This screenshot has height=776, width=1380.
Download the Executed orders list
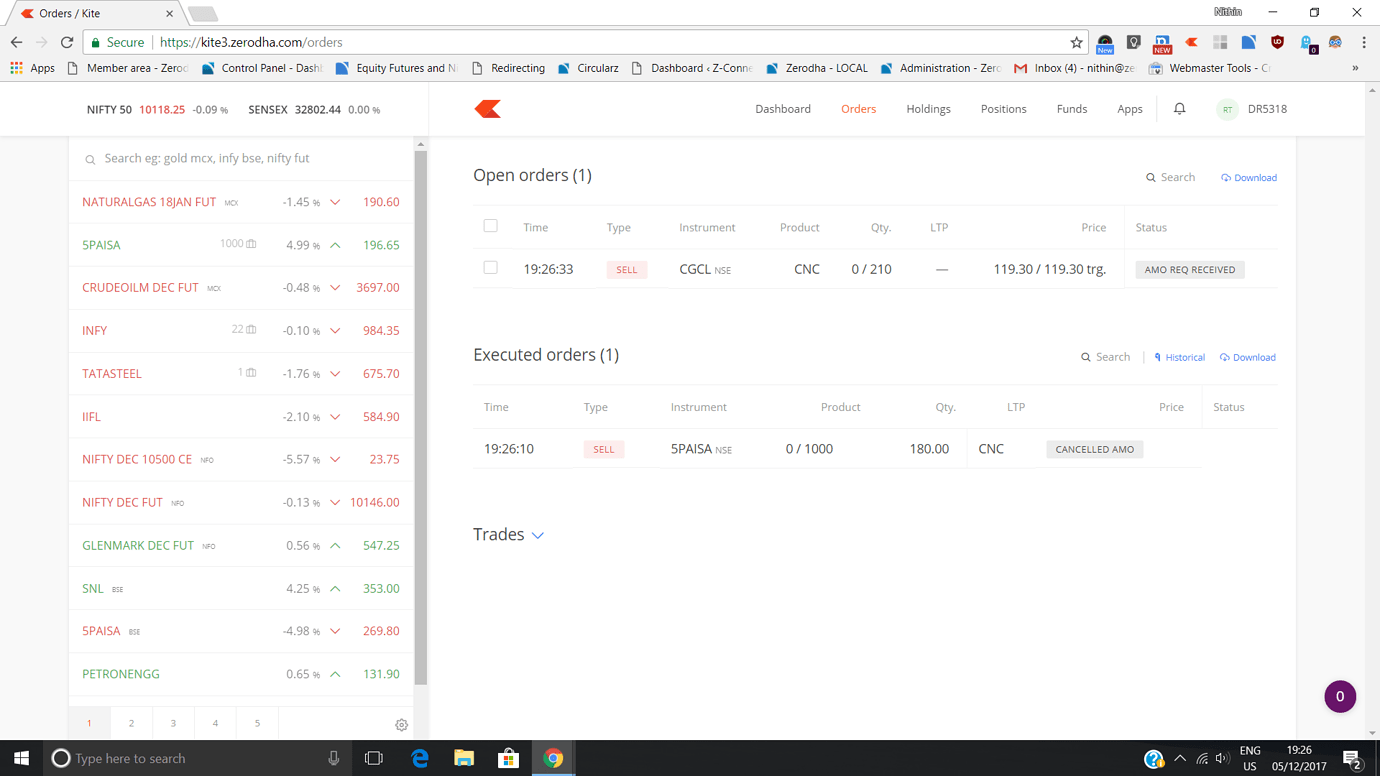pyautogui.click(x=1247, y=357)
